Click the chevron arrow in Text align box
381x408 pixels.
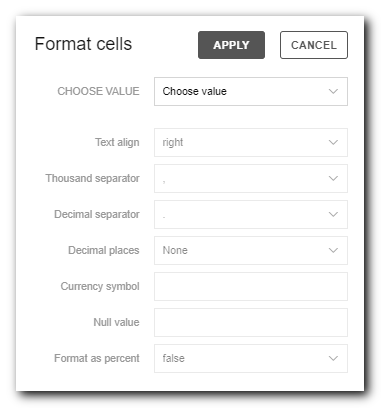tap(333, 142)
